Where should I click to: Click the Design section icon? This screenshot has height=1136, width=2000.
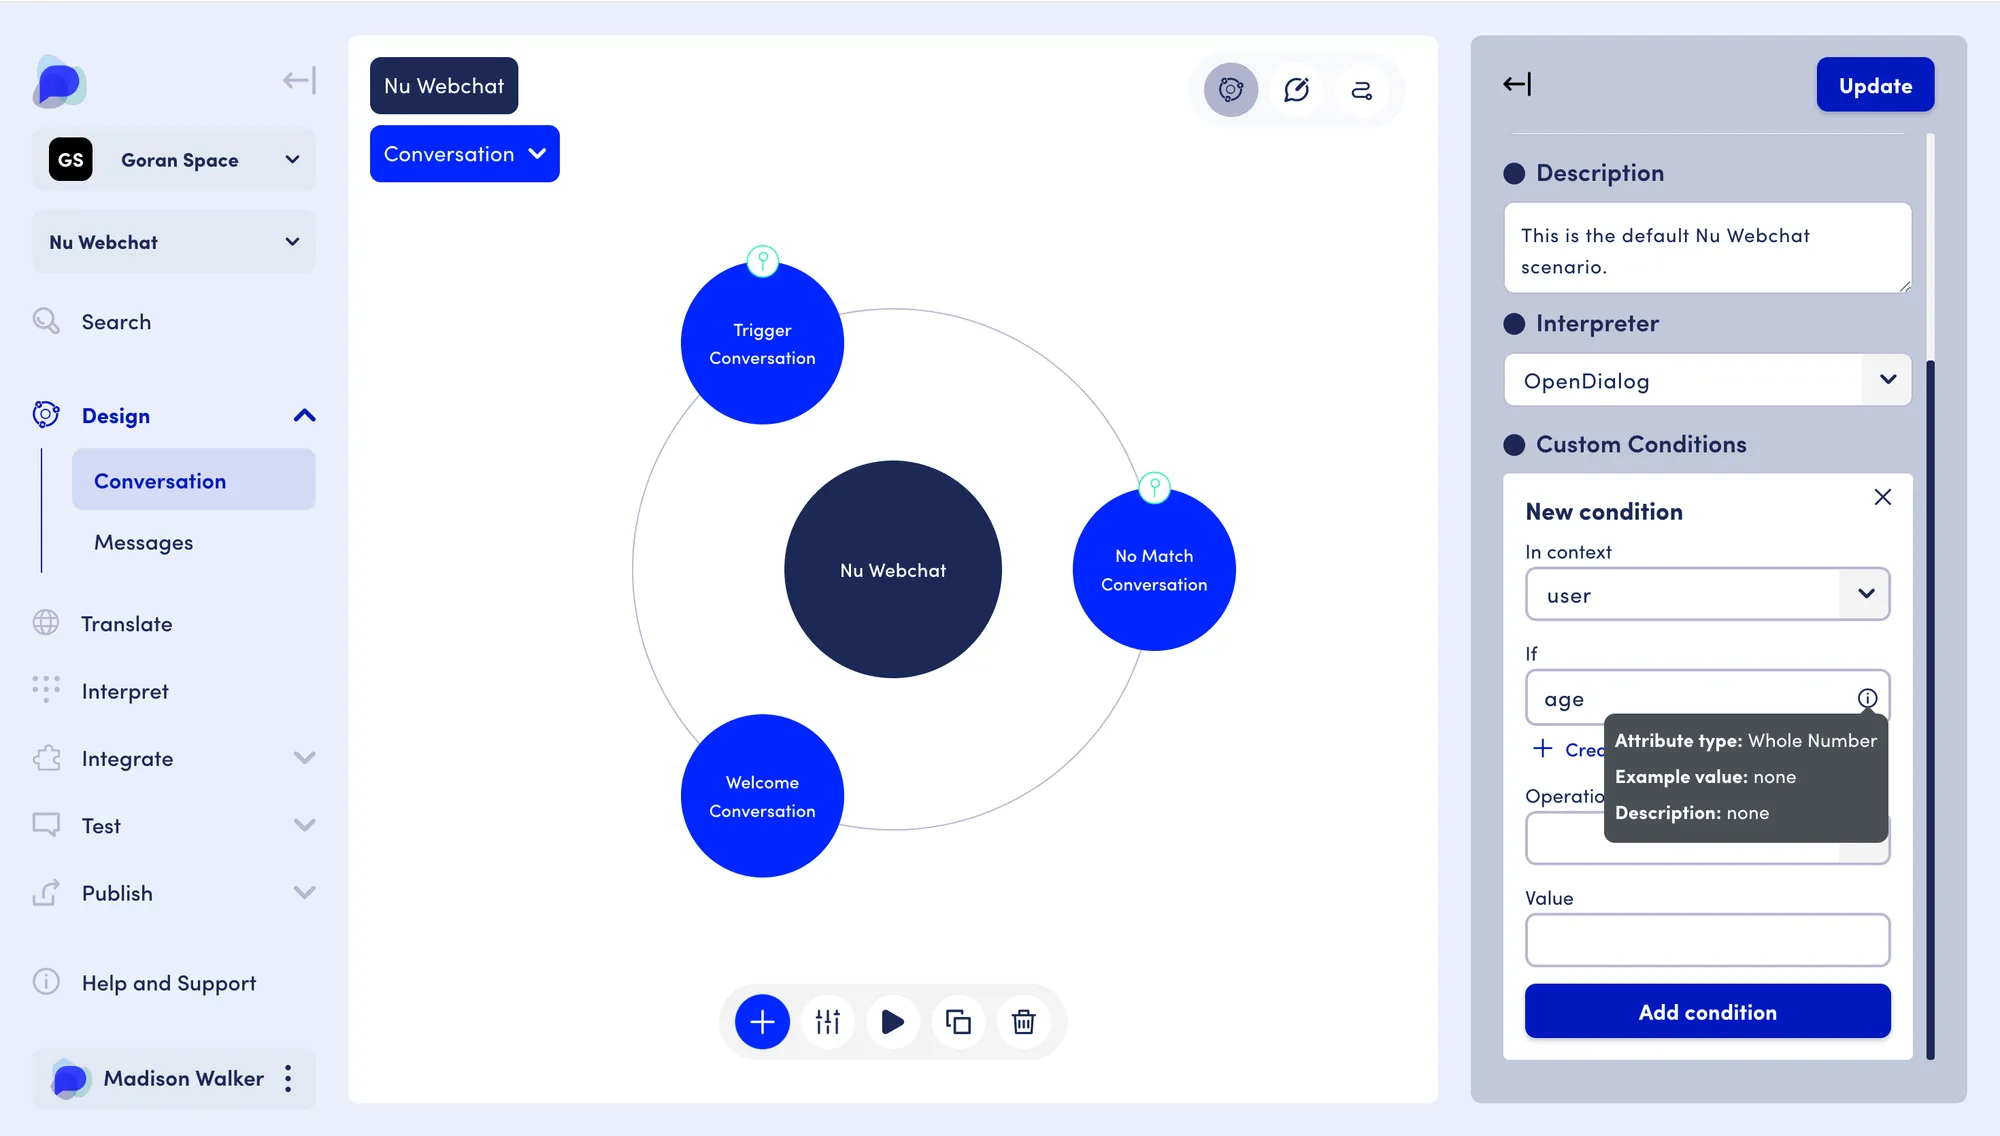coord(46,415)
